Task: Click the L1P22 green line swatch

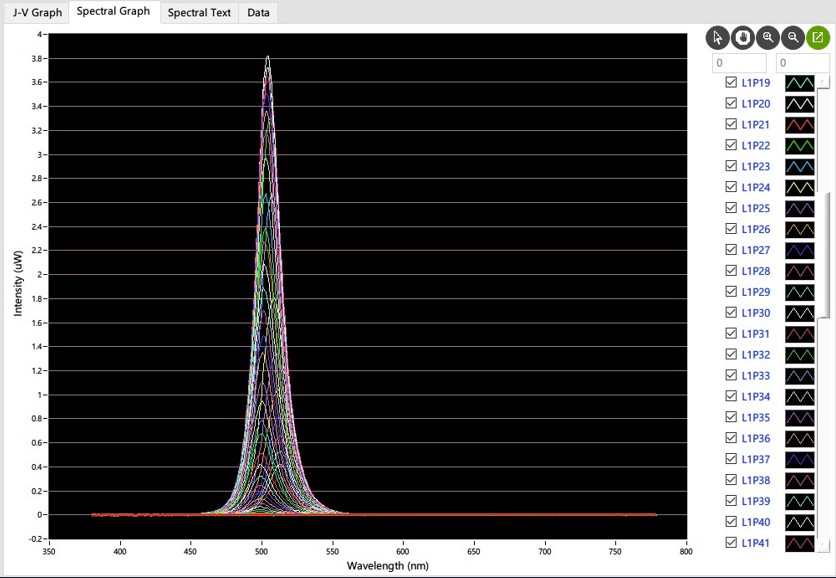Action: point(800,145)
